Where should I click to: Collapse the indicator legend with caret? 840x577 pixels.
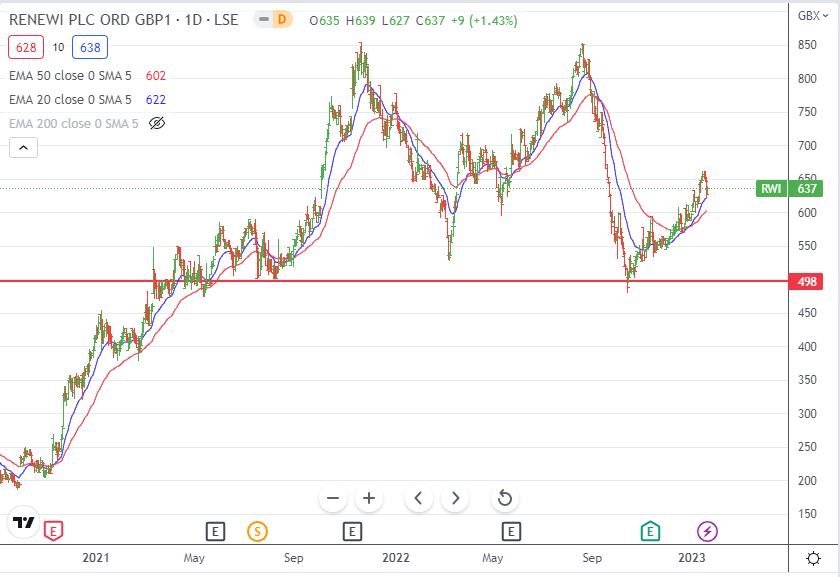click(24, 147)
